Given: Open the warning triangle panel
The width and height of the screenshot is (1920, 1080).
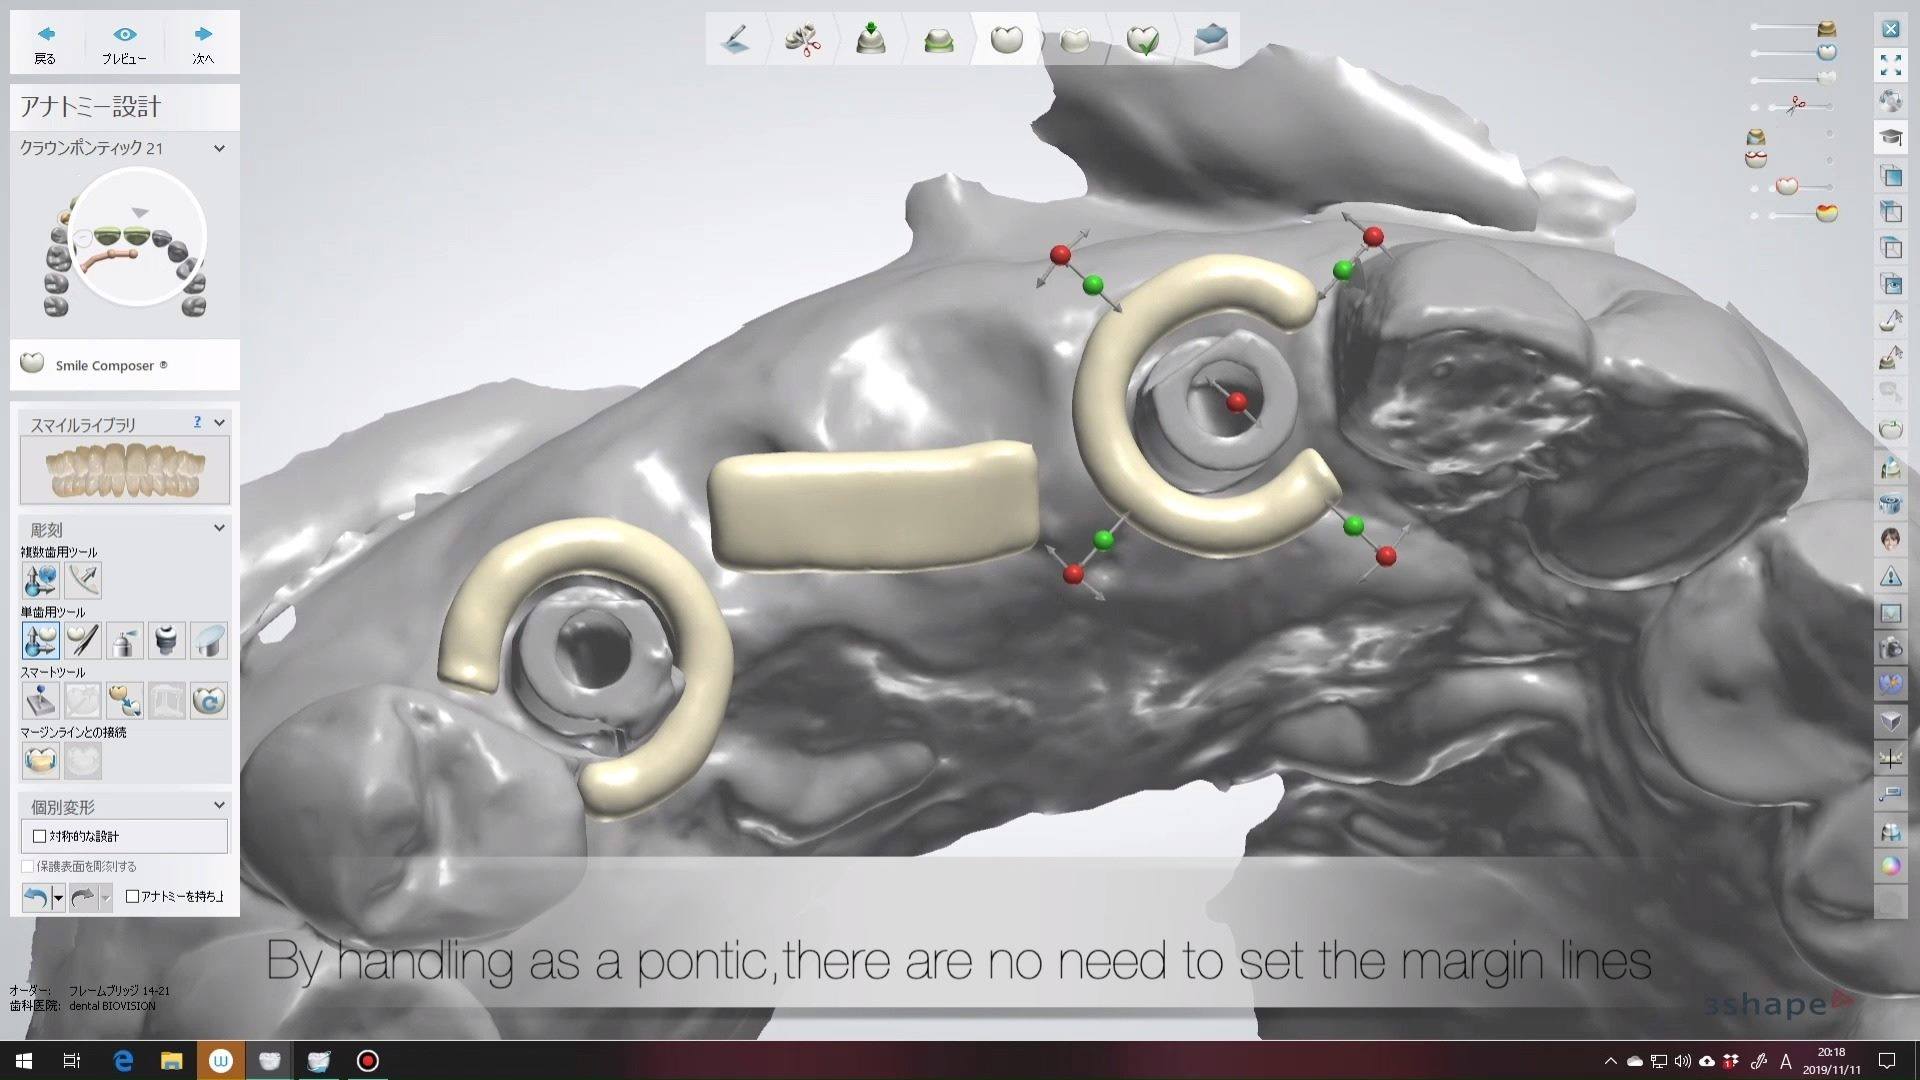Looking at the screenshot, I should coord(1890,576).
